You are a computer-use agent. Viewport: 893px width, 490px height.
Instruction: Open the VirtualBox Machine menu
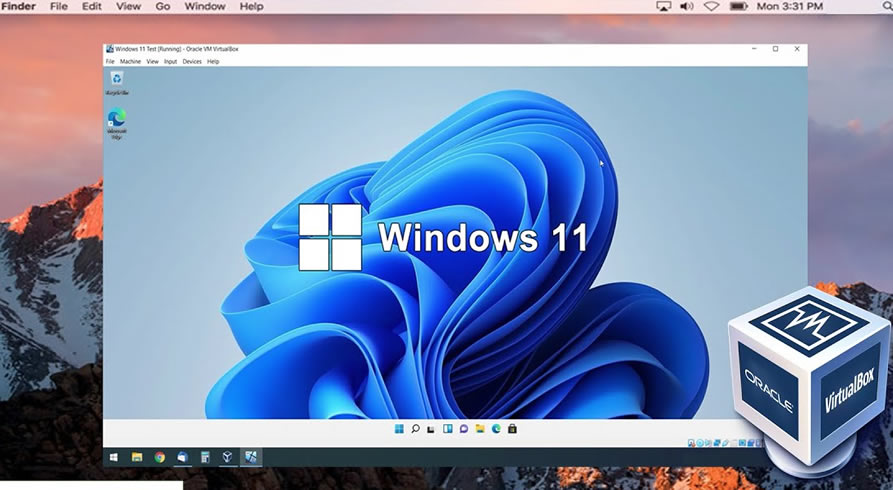point(130,62)
